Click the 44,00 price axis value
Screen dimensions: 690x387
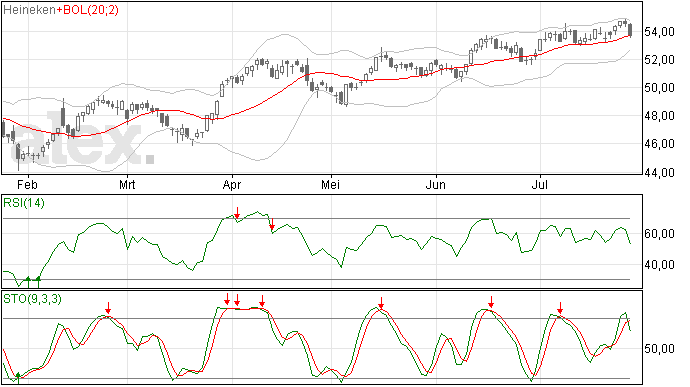coord(659,172)
